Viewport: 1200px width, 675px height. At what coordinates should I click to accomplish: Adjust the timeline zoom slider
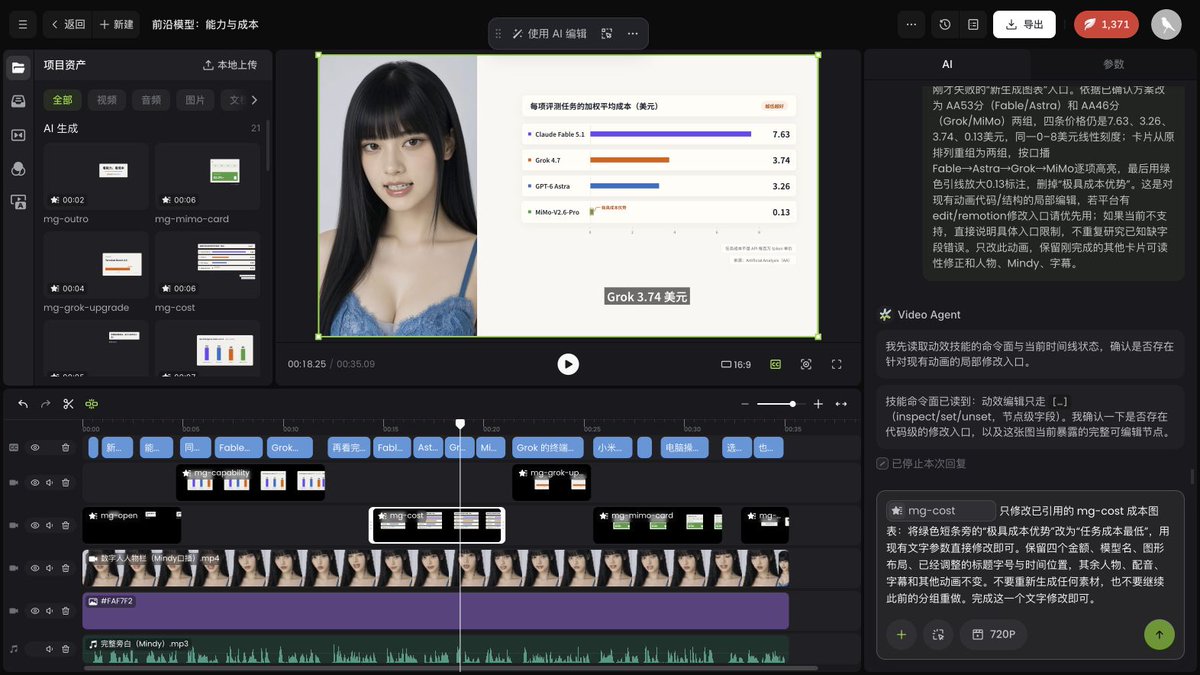point(778,404)
